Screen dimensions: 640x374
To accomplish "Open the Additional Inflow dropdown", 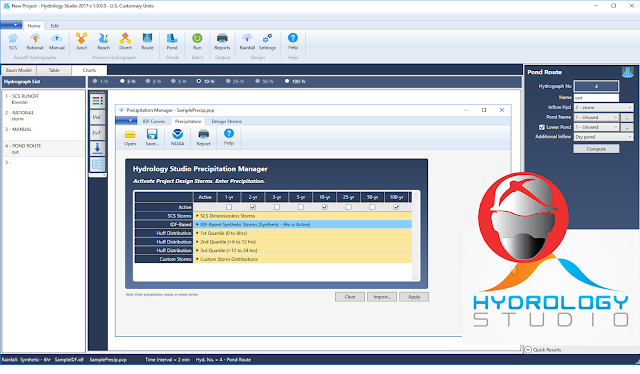I will (604, 137).
